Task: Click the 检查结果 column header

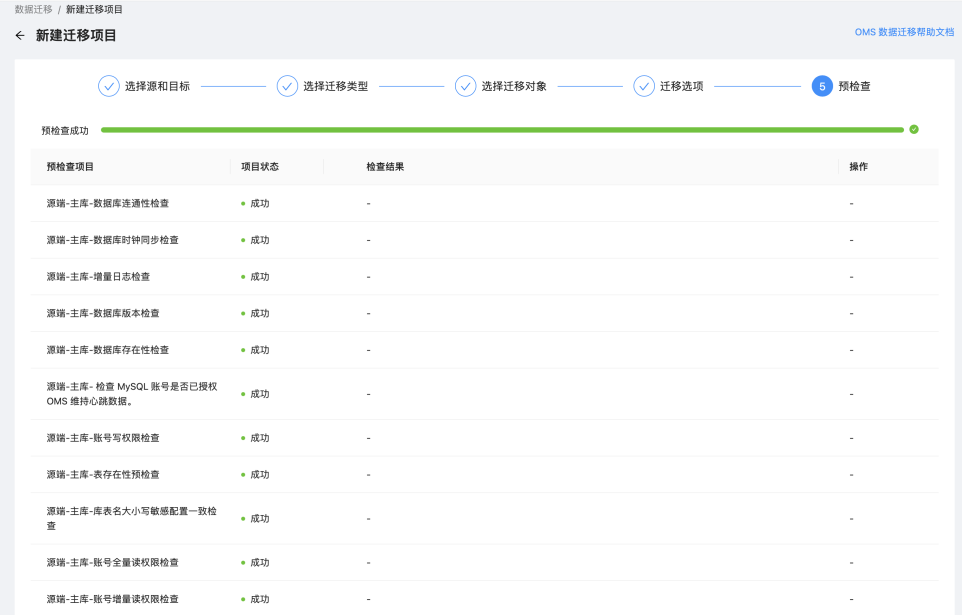Action: pyautogui.click(x=385, y=167)
